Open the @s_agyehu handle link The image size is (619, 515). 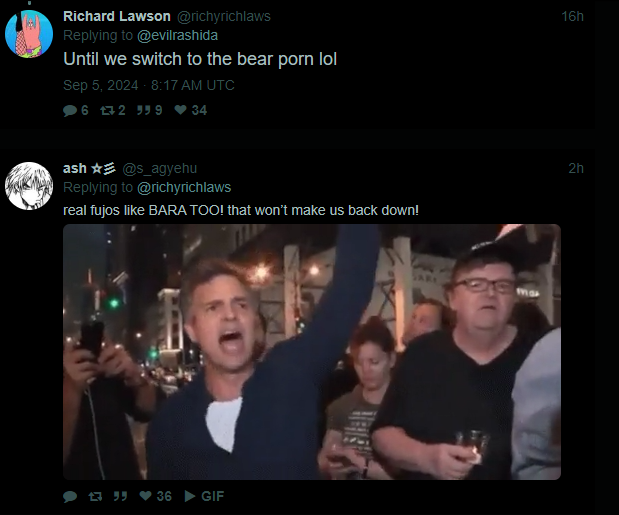coord(159,169)
